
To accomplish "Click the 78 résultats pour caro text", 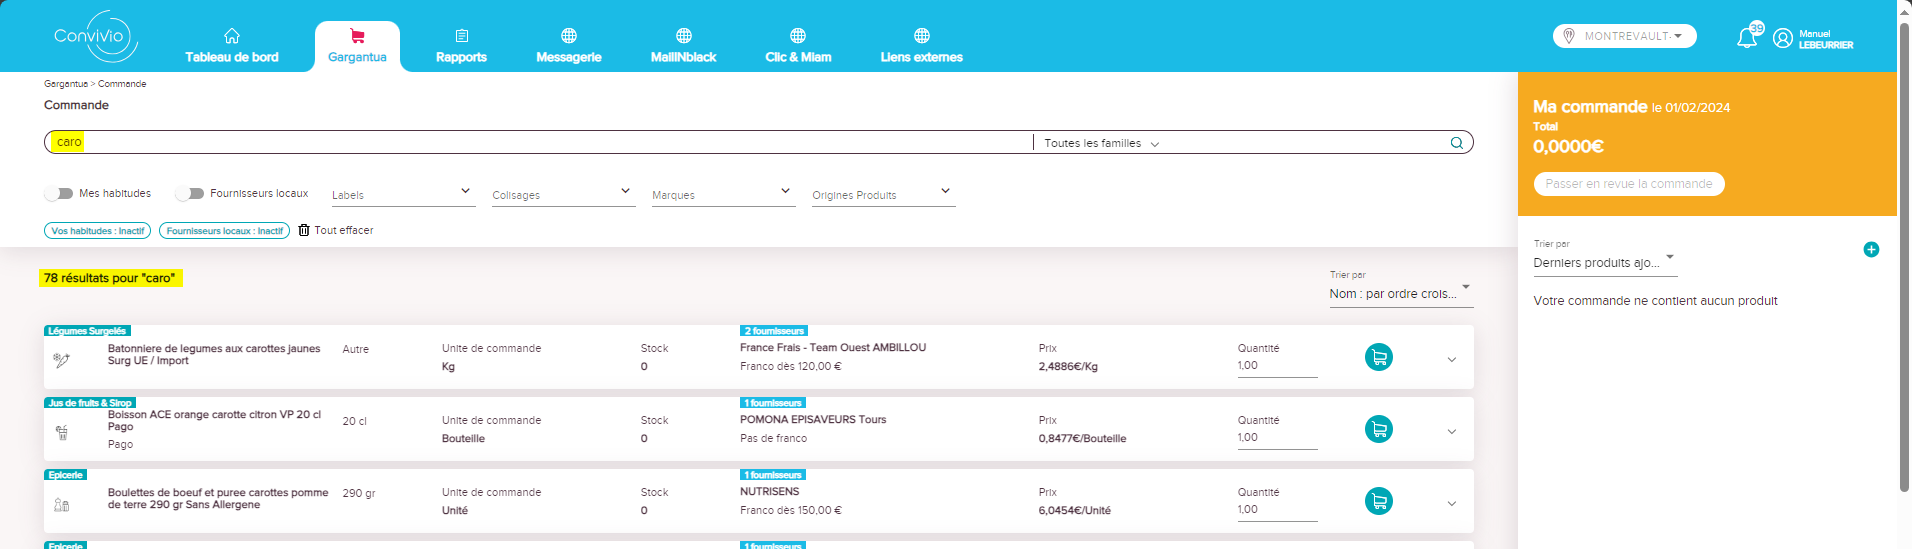I will [x=110, y=278].
